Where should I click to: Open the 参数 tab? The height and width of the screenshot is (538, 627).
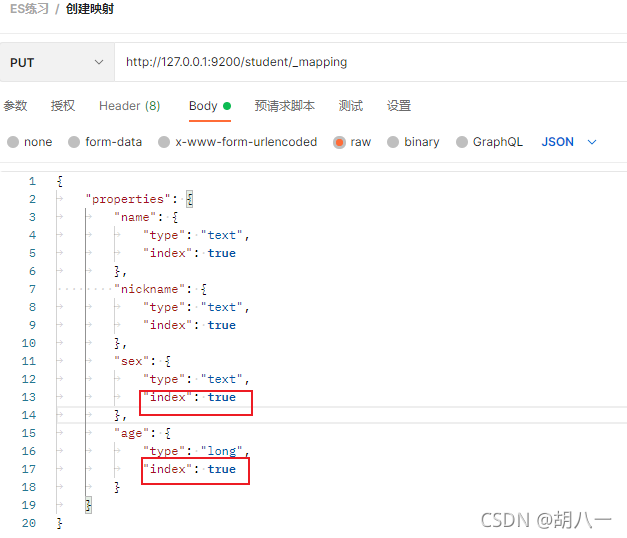15,106
